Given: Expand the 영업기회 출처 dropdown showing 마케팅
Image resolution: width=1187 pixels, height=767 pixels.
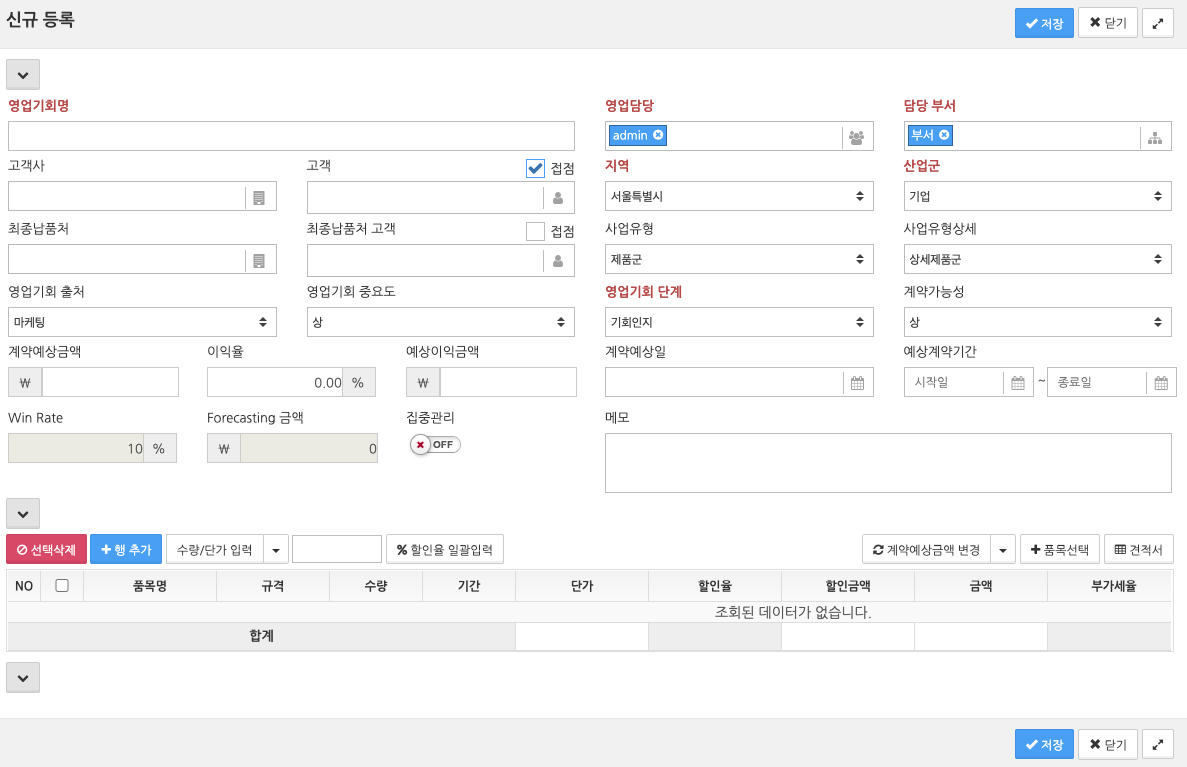Looking at the screenshot, I should coord(141,322).
